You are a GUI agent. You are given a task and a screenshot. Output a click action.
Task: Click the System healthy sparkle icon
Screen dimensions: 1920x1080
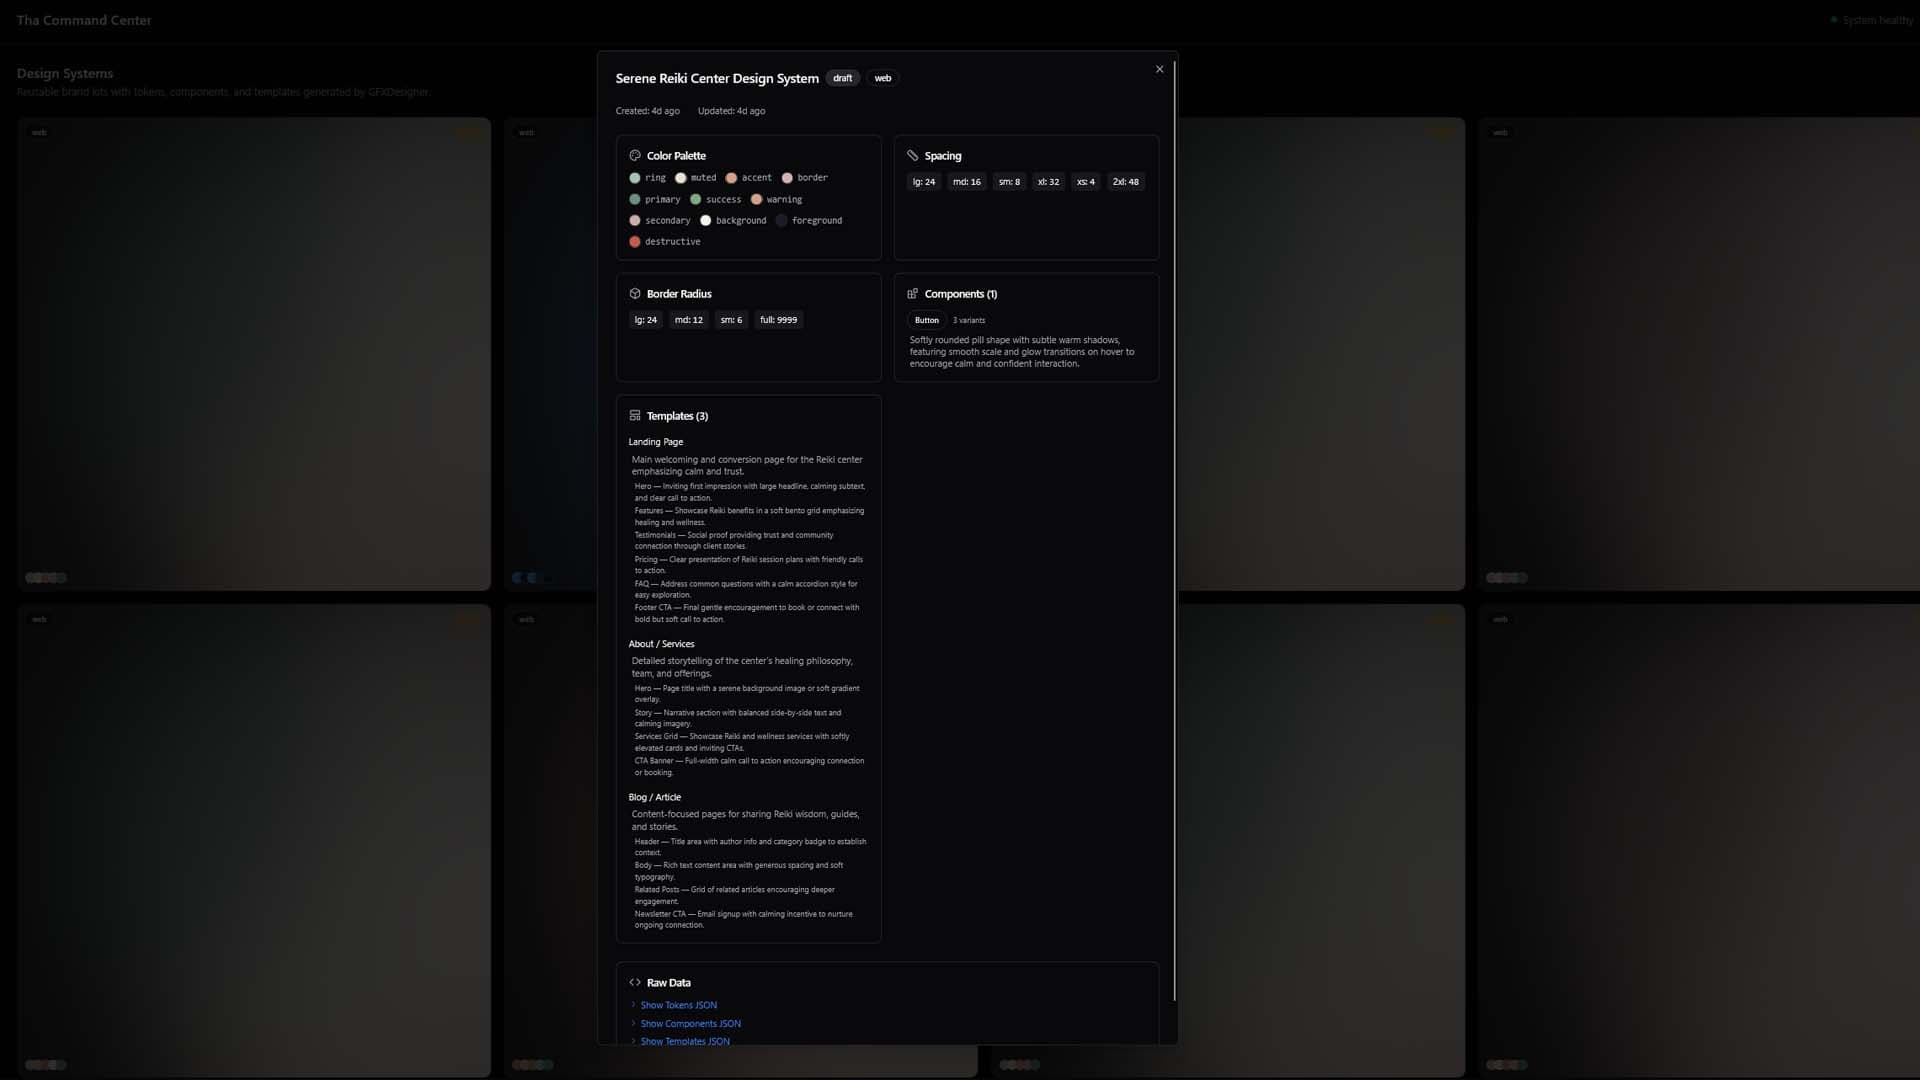pos(1834,19)
